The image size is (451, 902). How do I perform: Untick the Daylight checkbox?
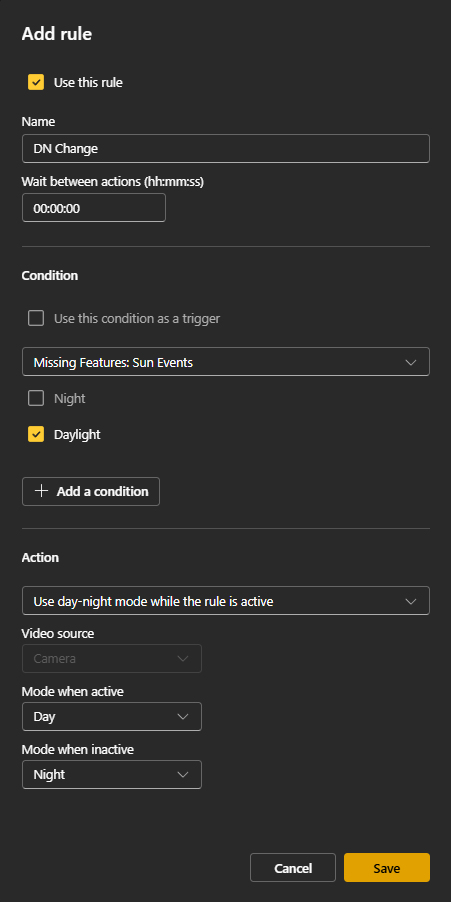click(x=36, y=434)
